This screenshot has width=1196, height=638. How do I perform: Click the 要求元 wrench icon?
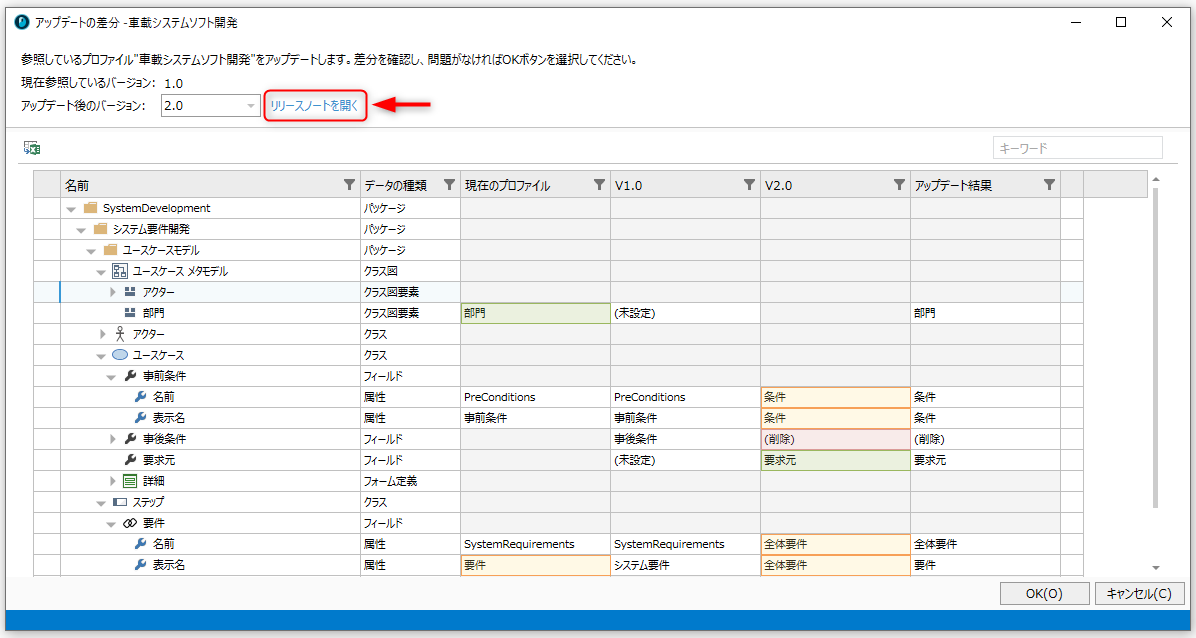tap(130, 460)
